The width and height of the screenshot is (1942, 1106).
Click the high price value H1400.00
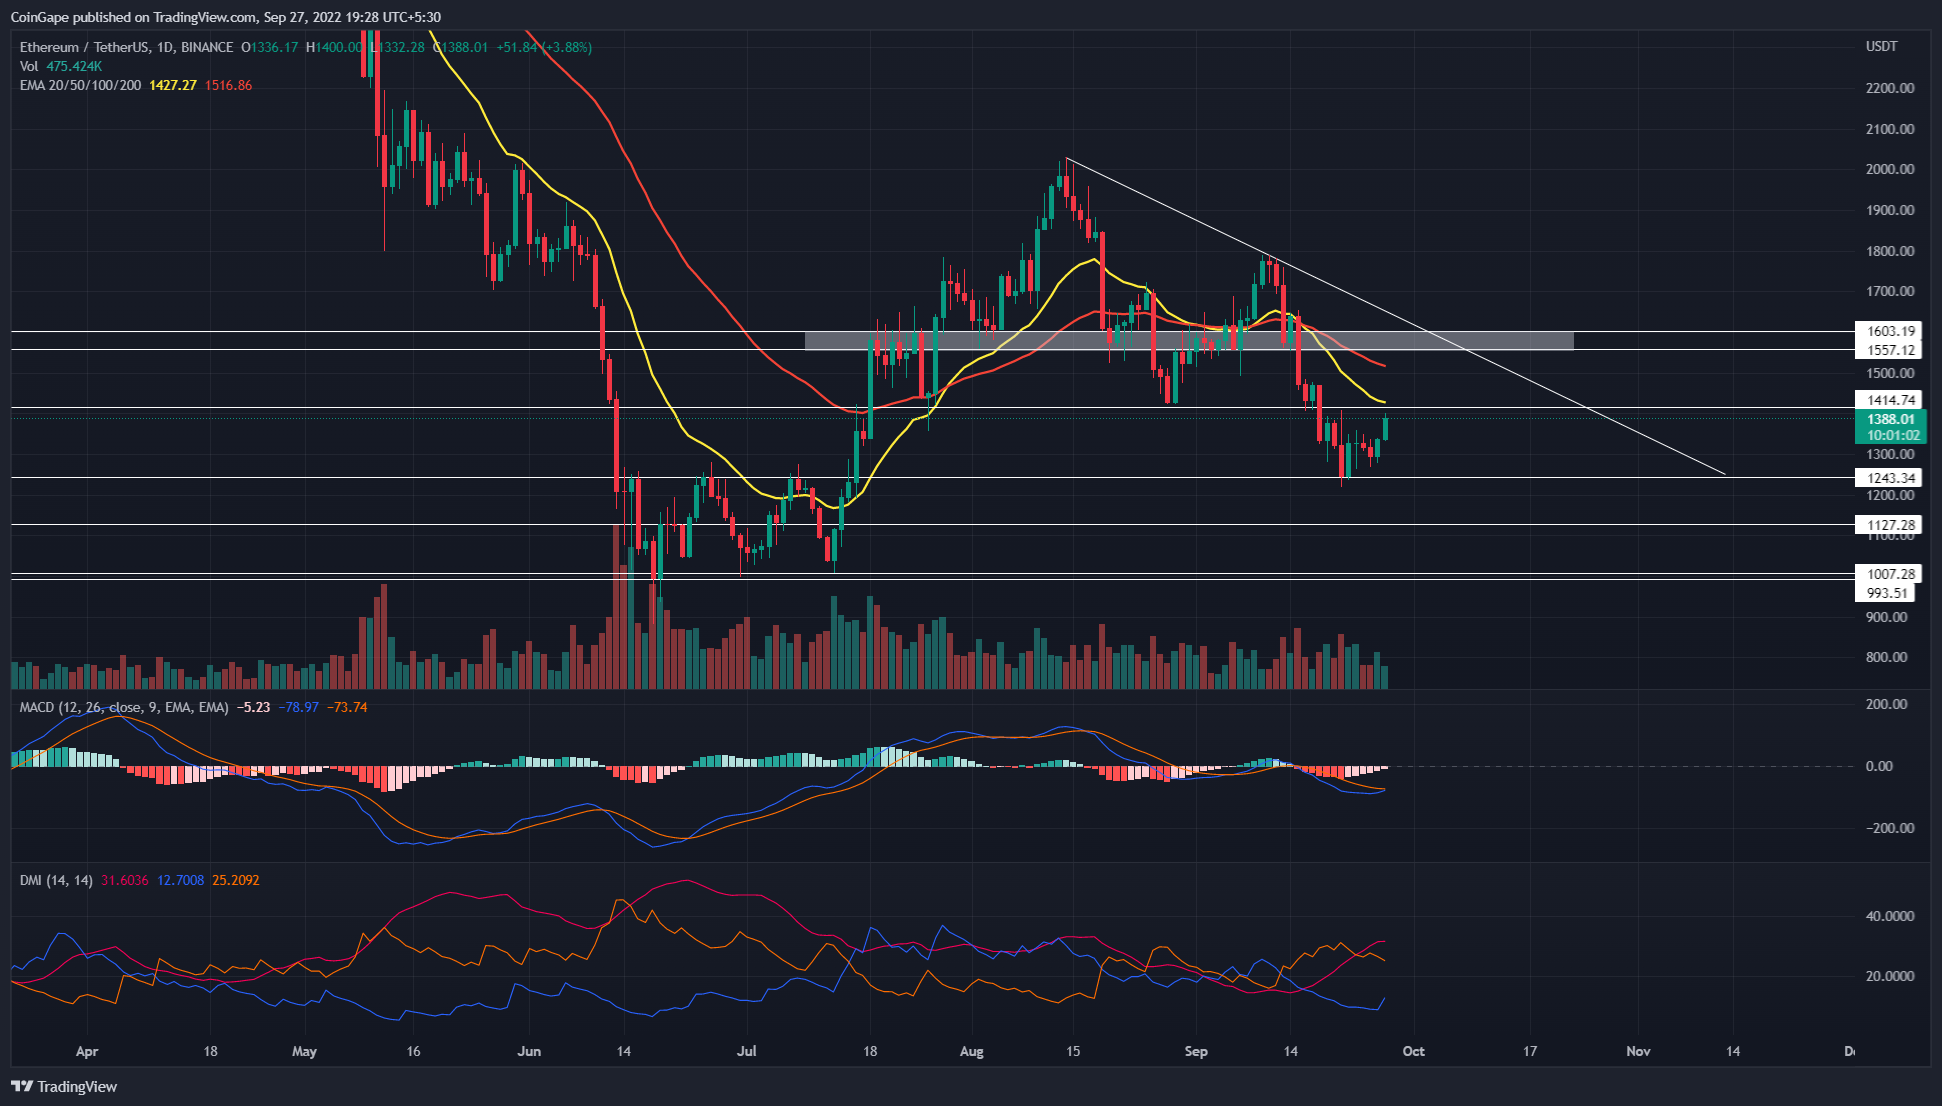(334, 47)
